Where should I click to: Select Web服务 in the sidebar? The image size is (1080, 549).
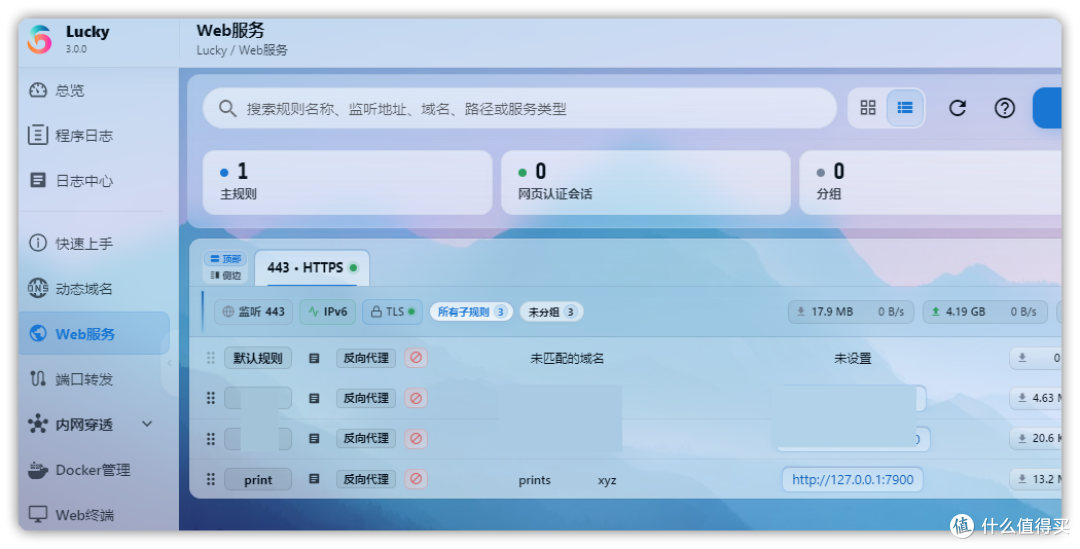(94, 333)
